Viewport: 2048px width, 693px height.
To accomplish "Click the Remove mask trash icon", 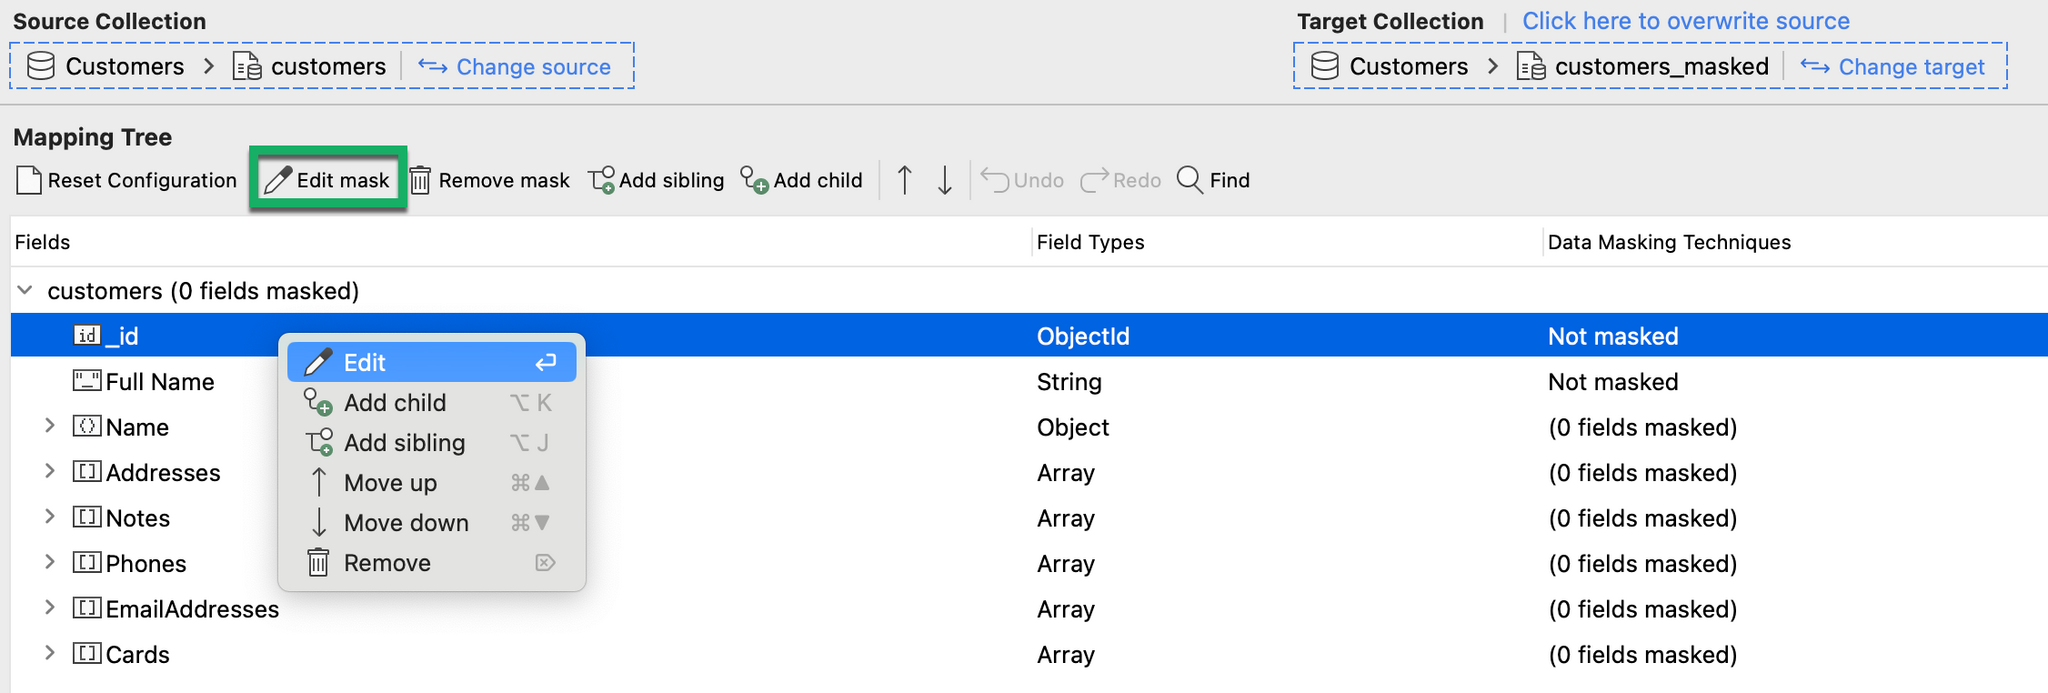I will tap(421, 181).
